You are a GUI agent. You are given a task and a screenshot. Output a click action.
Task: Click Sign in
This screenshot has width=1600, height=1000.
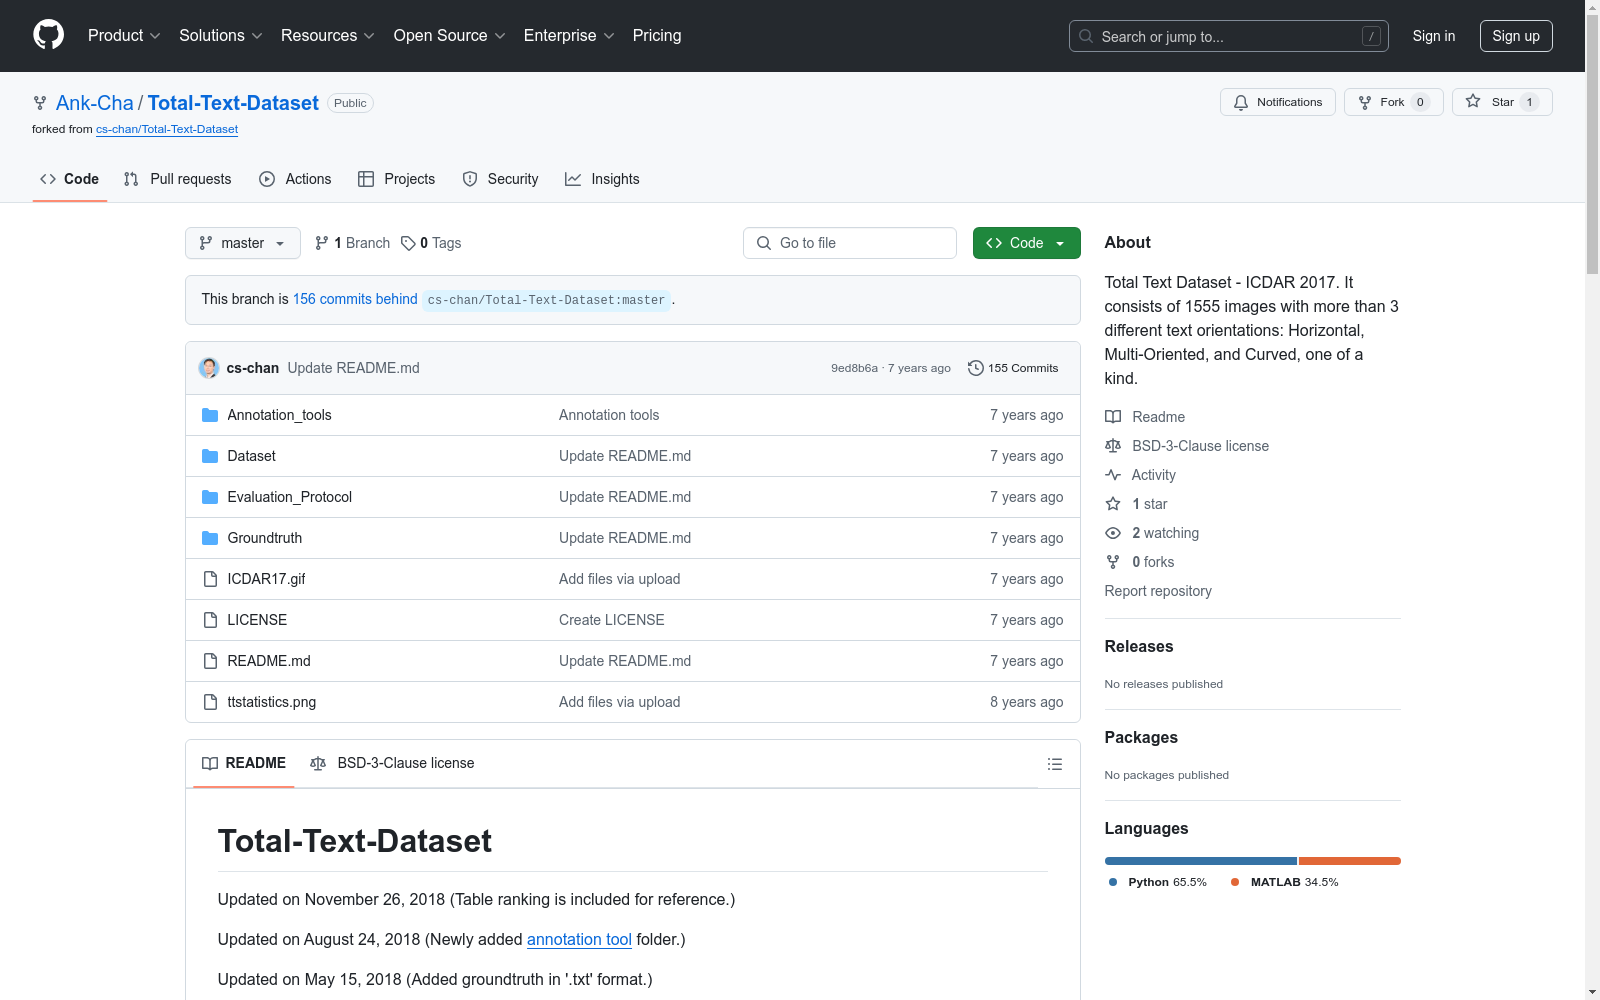1434,36
